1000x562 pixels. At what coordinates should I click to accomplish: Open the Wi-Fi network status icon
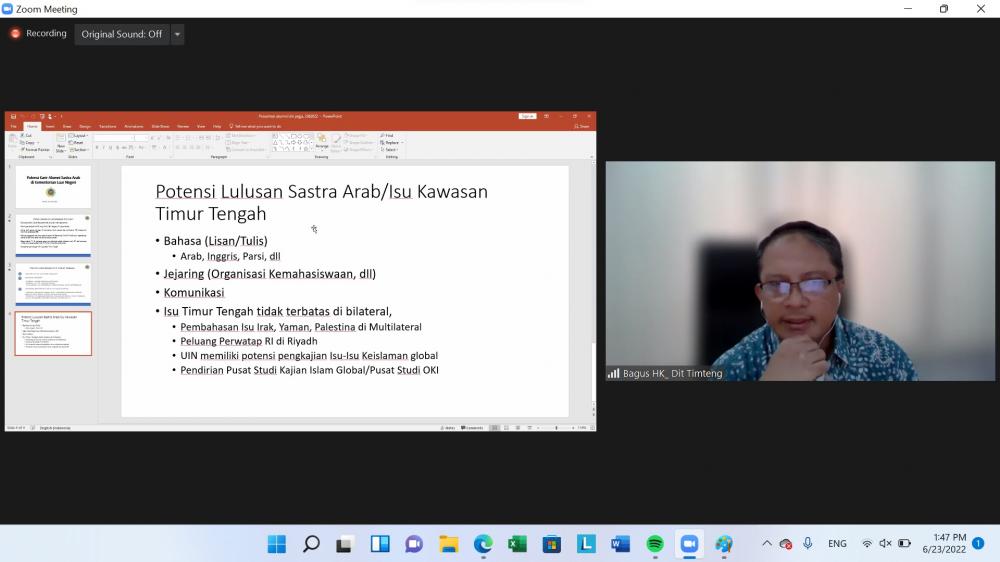coord(867,544)
